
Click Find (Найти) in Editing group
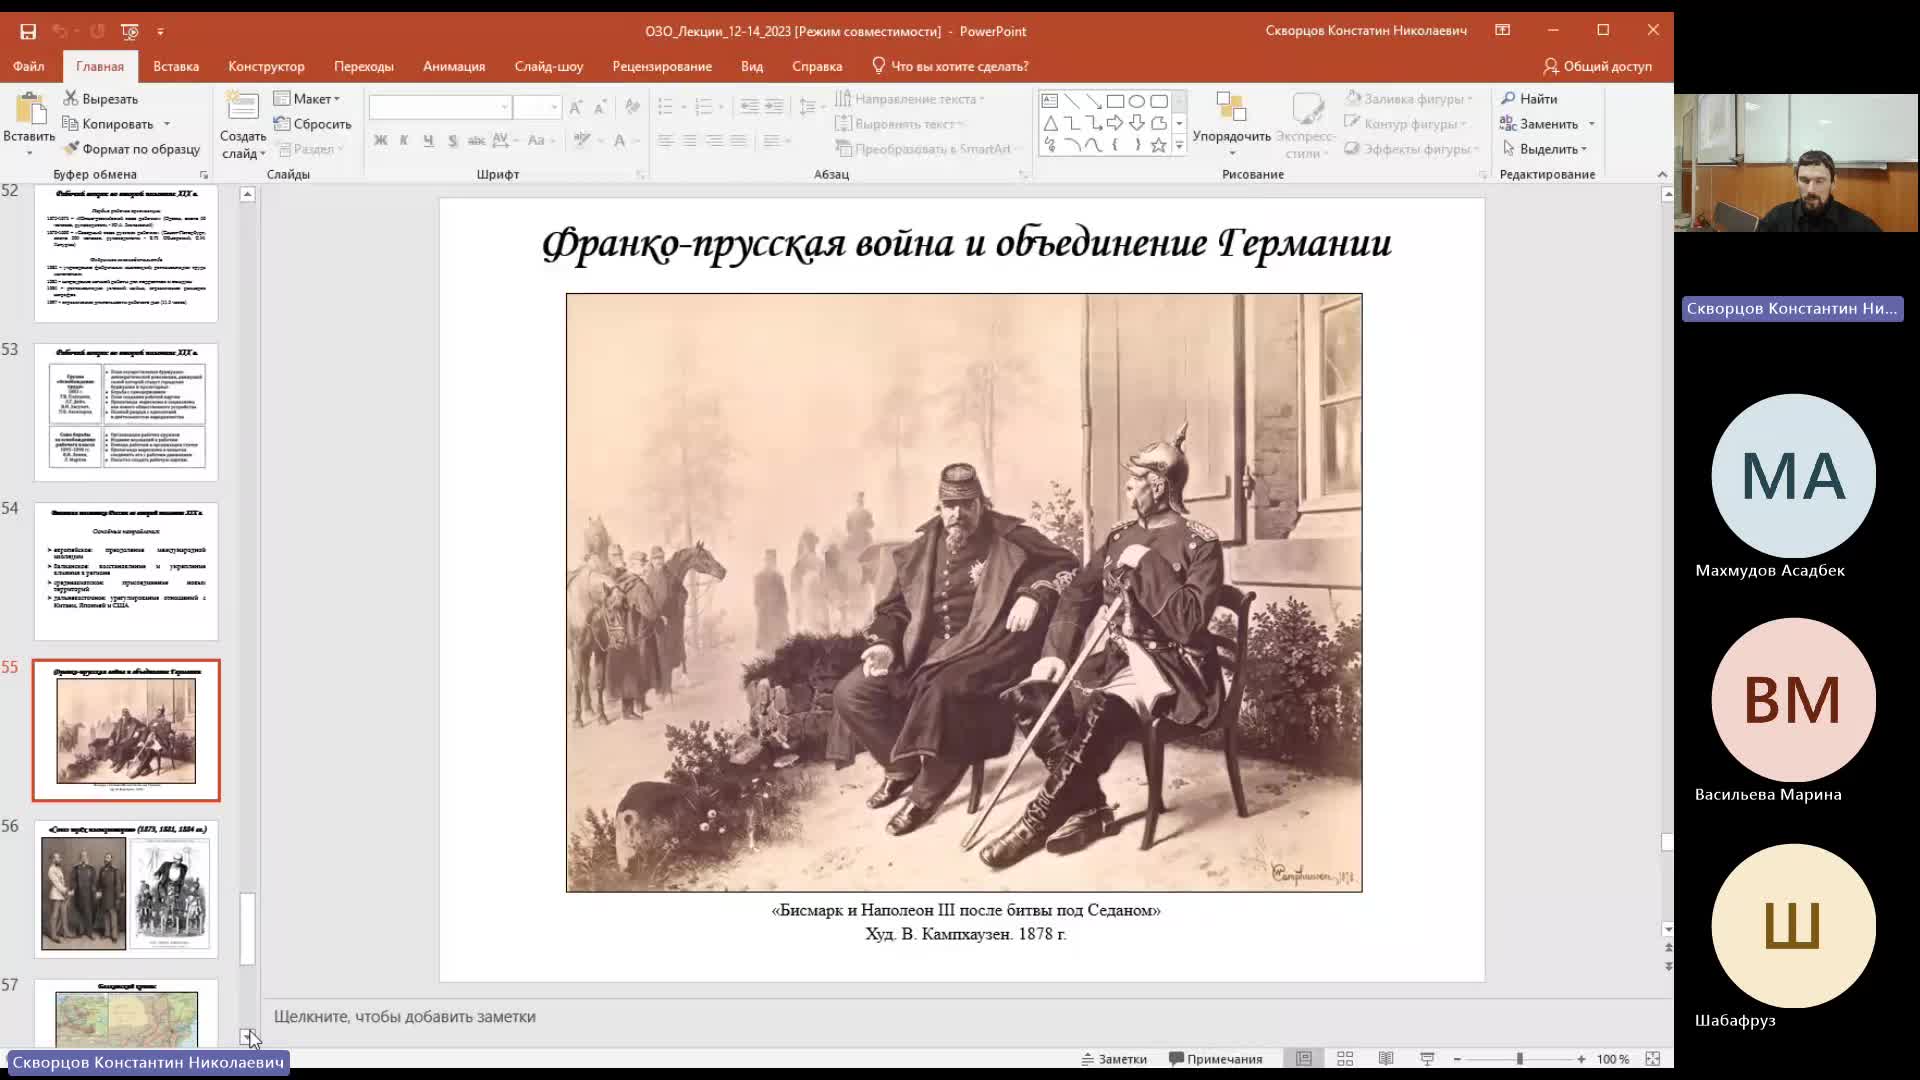pyautogui.click(x=1529, y=99)
